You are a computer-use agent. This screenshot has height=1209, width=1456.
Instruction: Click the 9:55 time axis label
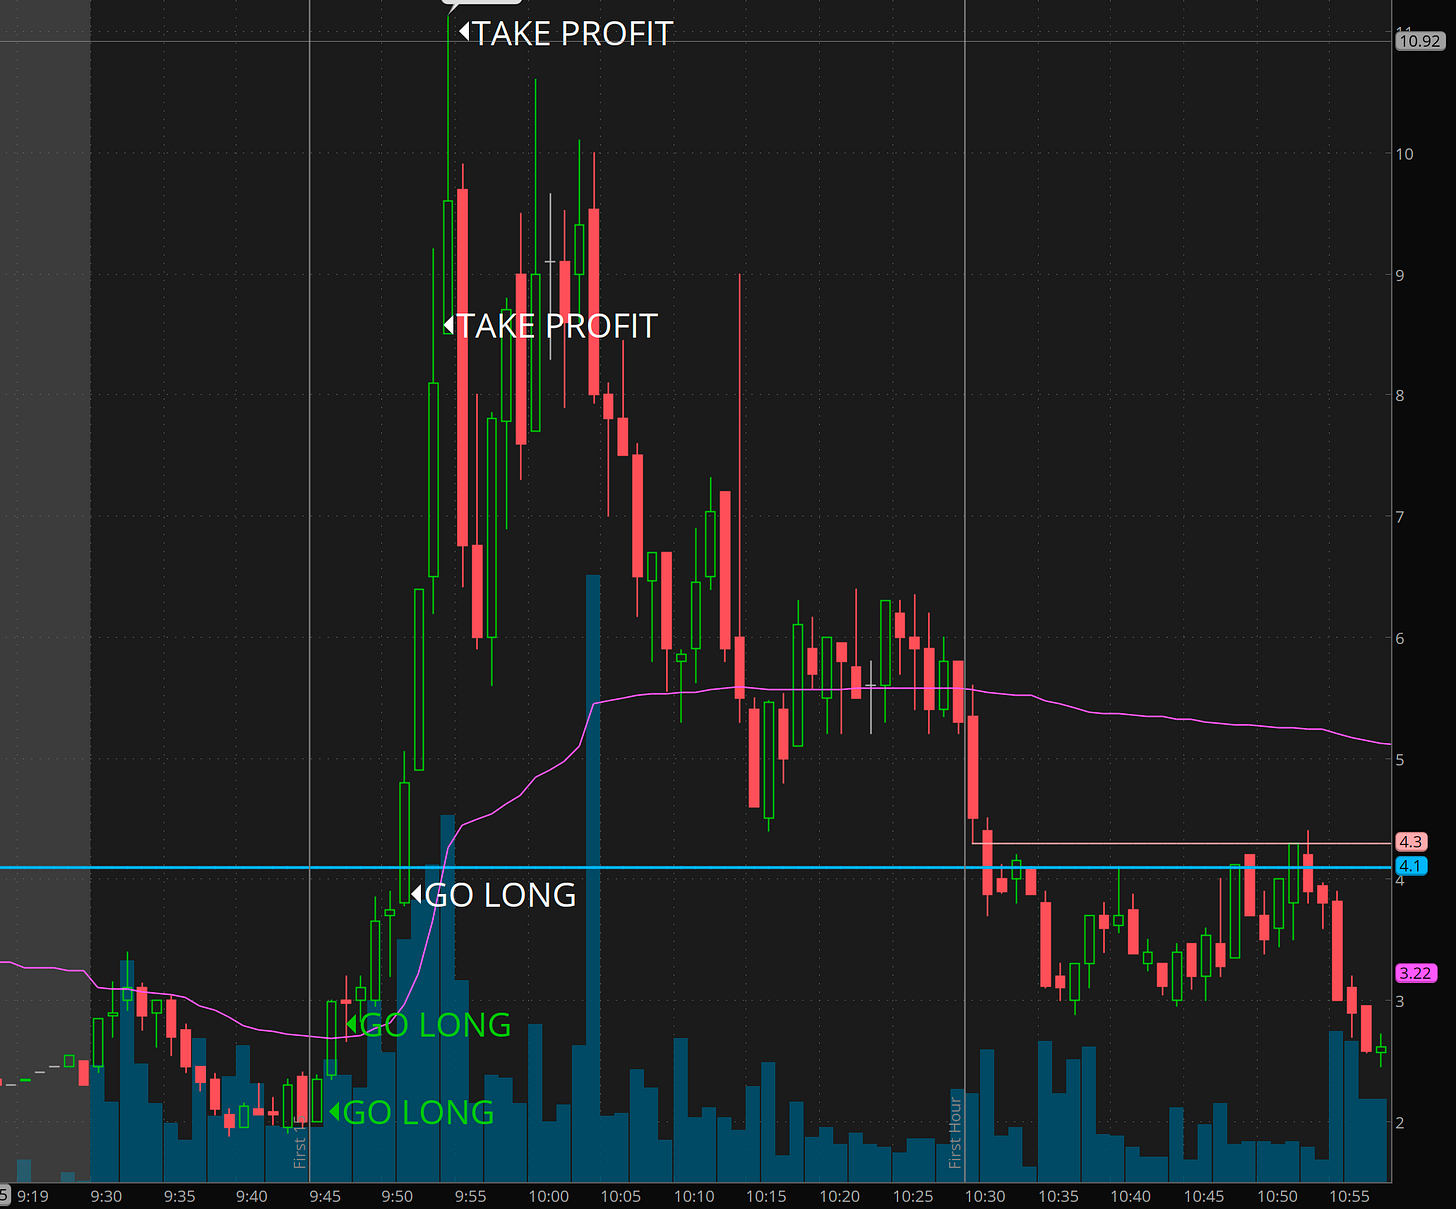point(470,1196)
